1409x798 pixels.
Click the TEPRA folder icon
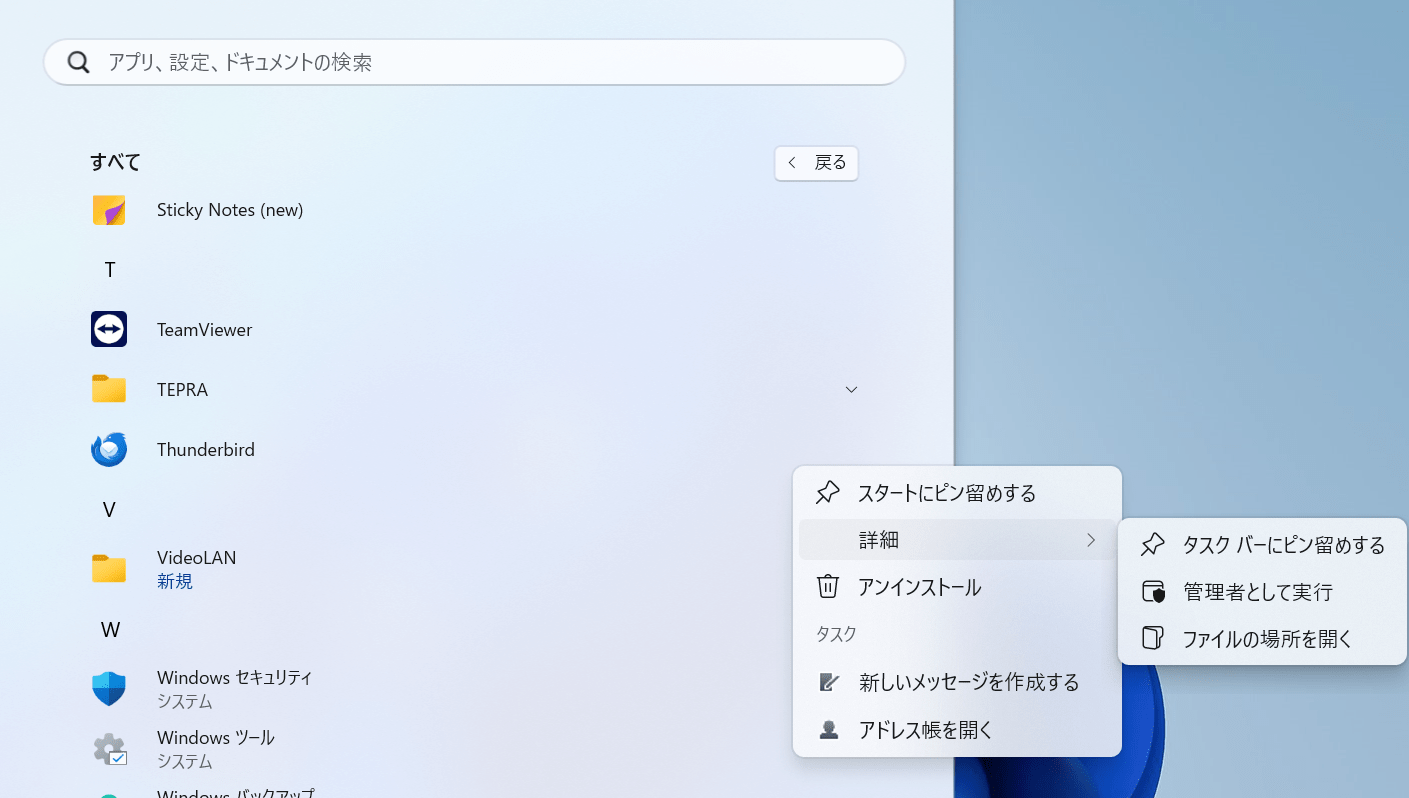coord(109,389)
